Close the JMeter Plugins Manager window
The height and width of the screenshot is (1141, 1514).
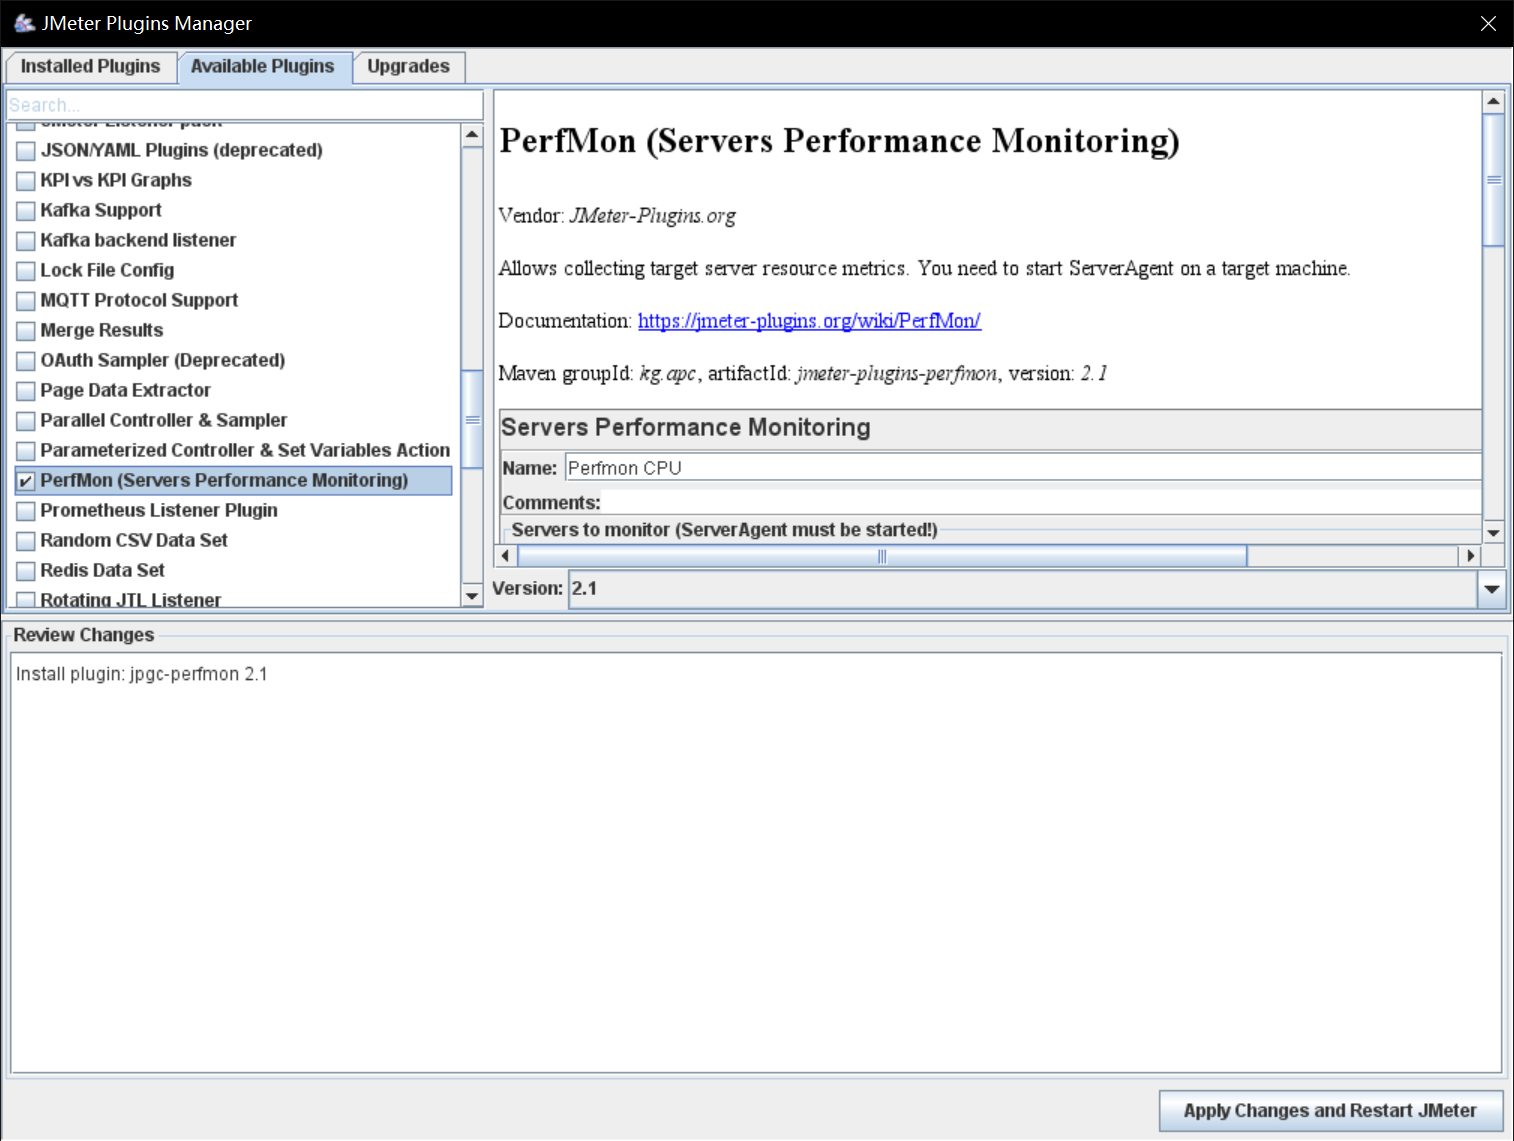coord(1488,24)
